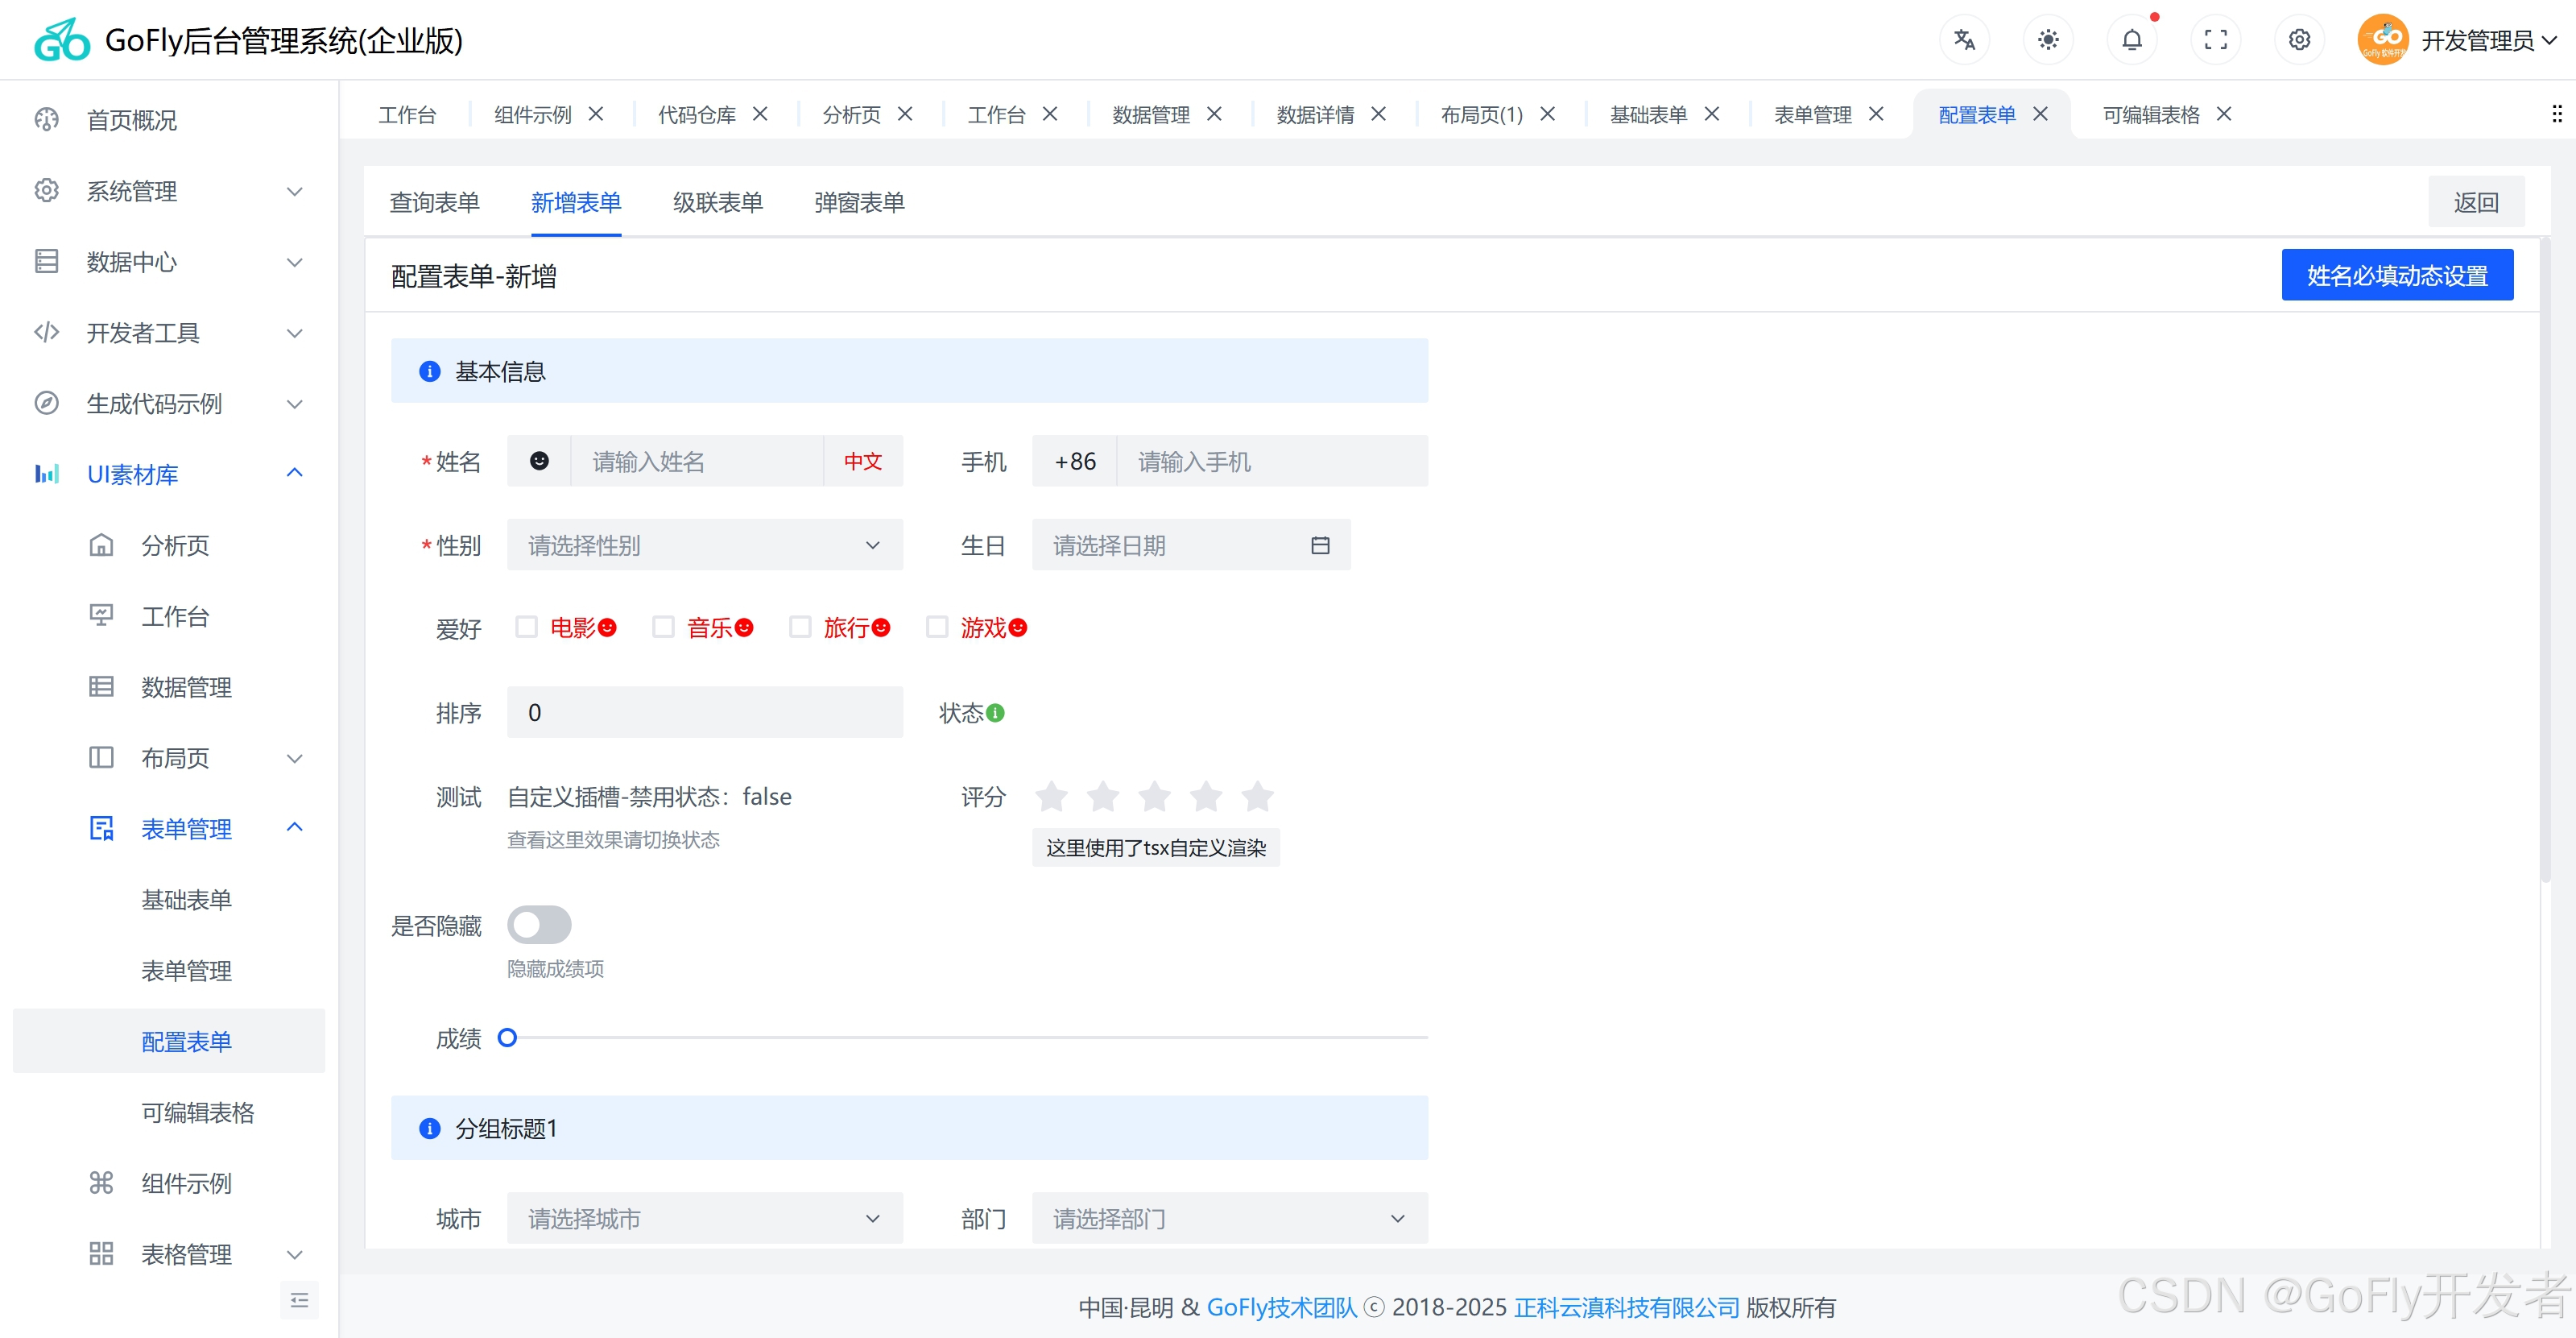This screenshot has width=2576, height=1338.
Task: Toggle the light/dark theme sun icon
Action: point(2048,40)
